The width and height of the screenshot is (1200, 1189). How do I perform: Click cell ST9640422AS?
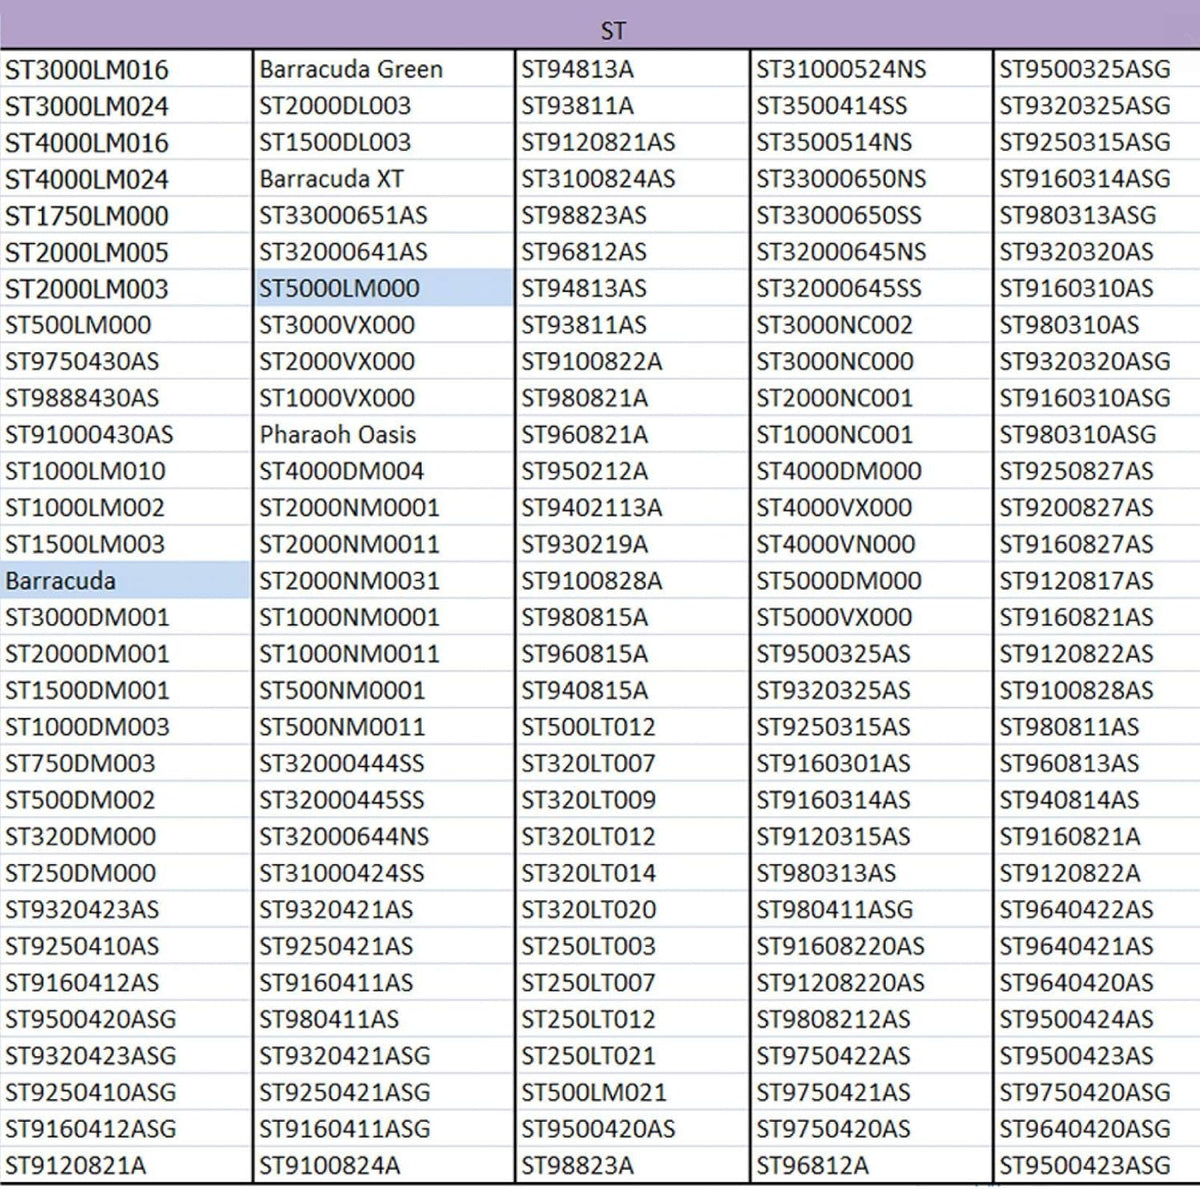pyautogui.click(x=1097, y=909)
